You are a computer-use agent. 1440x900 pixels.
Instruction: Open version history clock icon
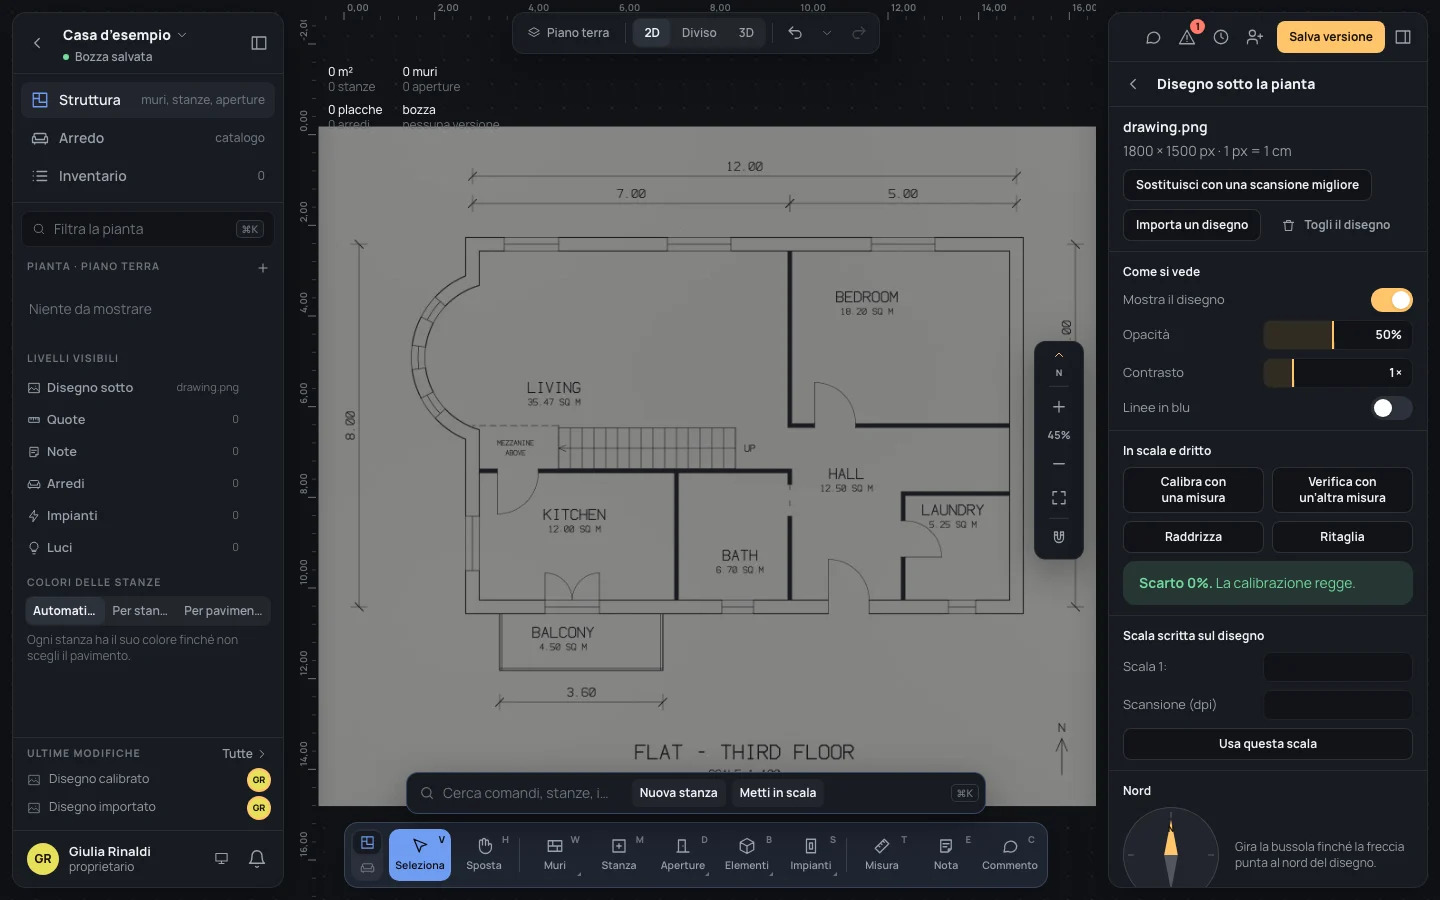[1221, 37]
